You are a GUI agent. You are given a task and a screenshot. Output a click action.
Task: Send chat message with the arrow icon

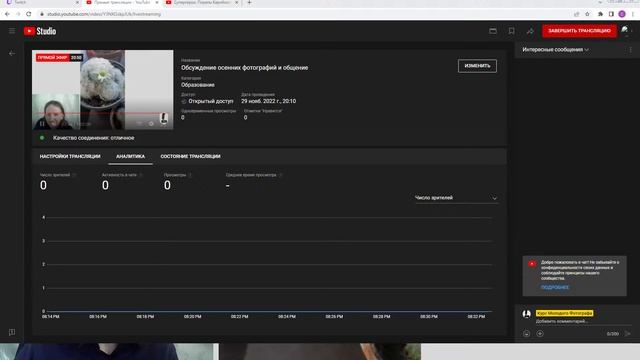(x=628, y=334)
